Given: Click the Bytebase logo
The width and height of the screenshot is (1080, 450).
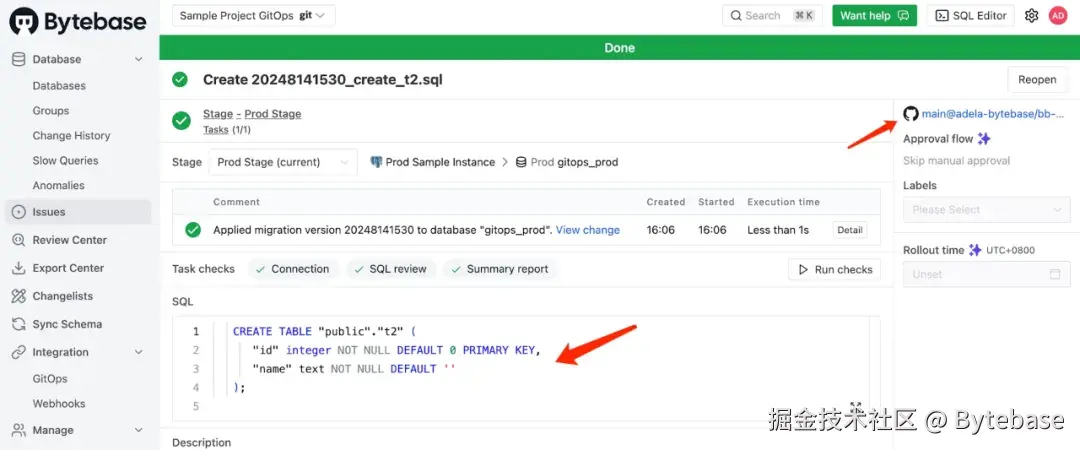Looking at the screenshot, I should [78, 21].
